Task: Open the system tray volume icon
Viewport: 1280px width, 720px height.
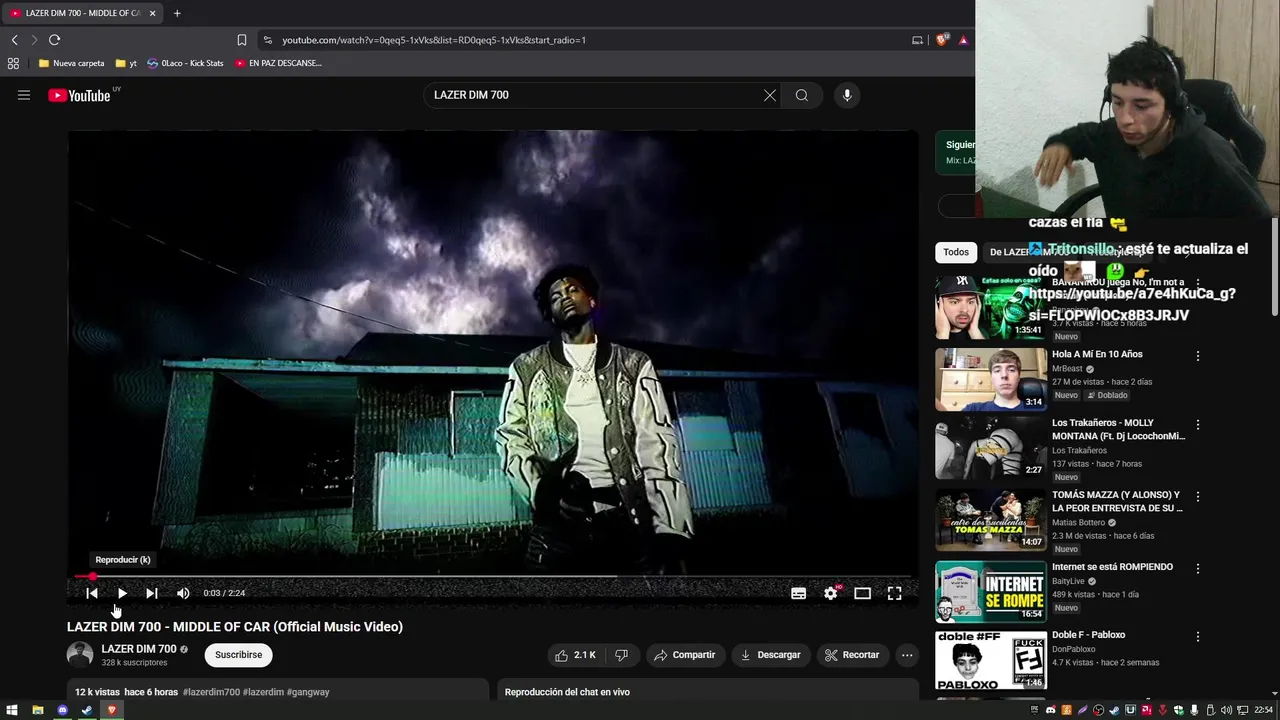Action: 1226,710
